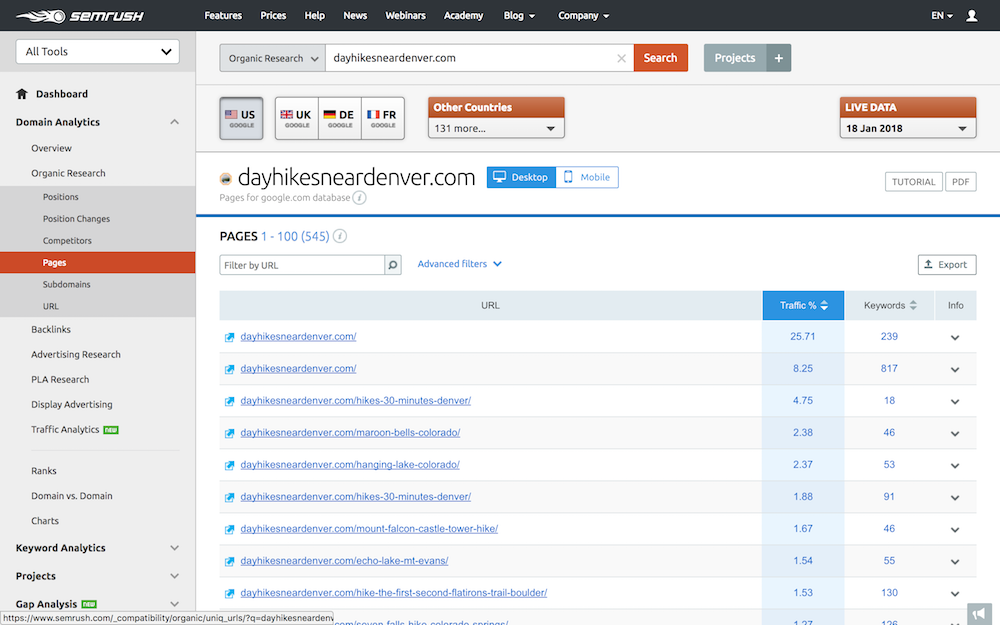Switch to Desktop view
1000x625 pixels.
coord(521,177)
